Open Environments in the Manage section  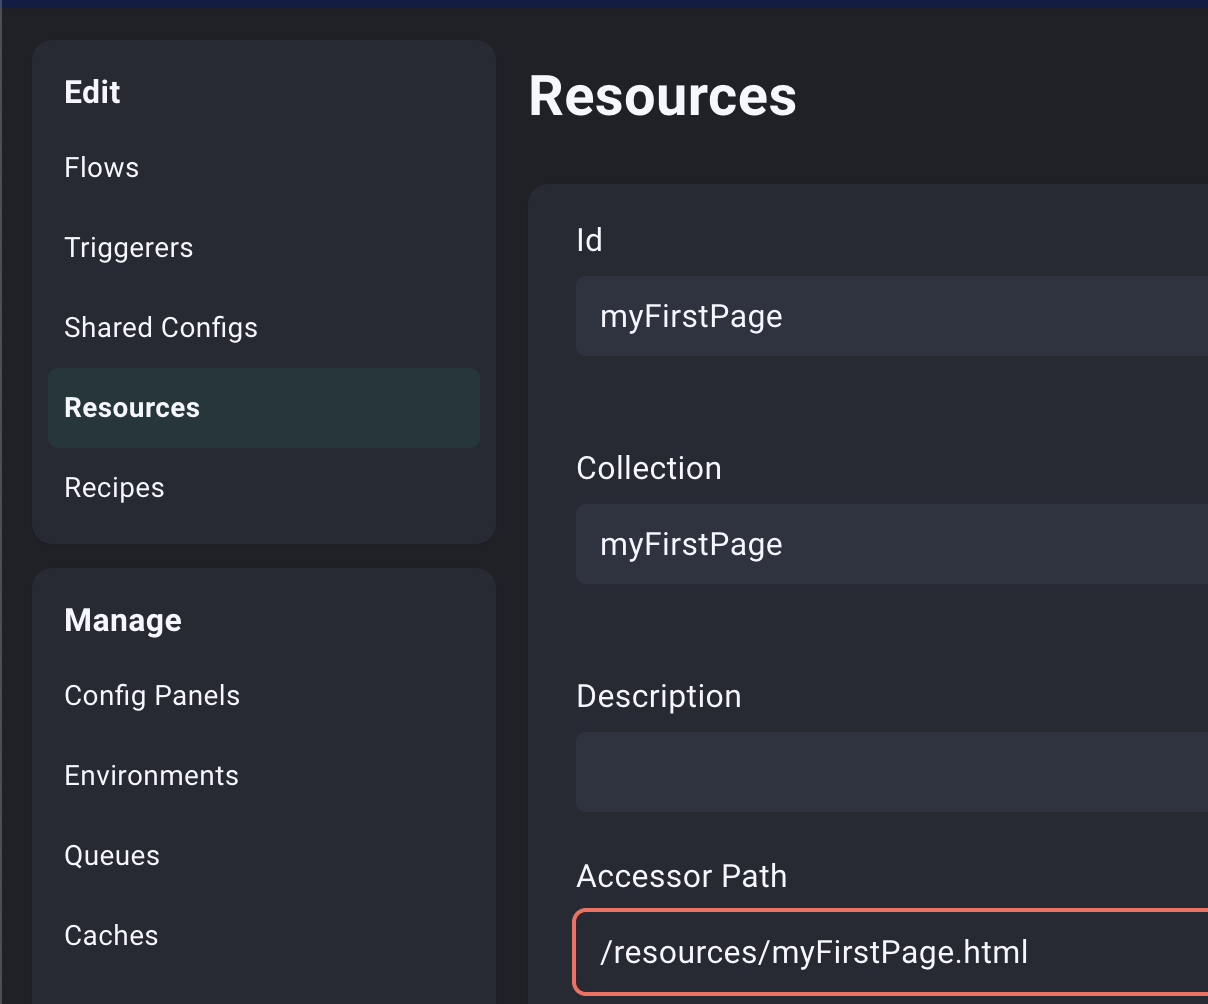point(151,775)
